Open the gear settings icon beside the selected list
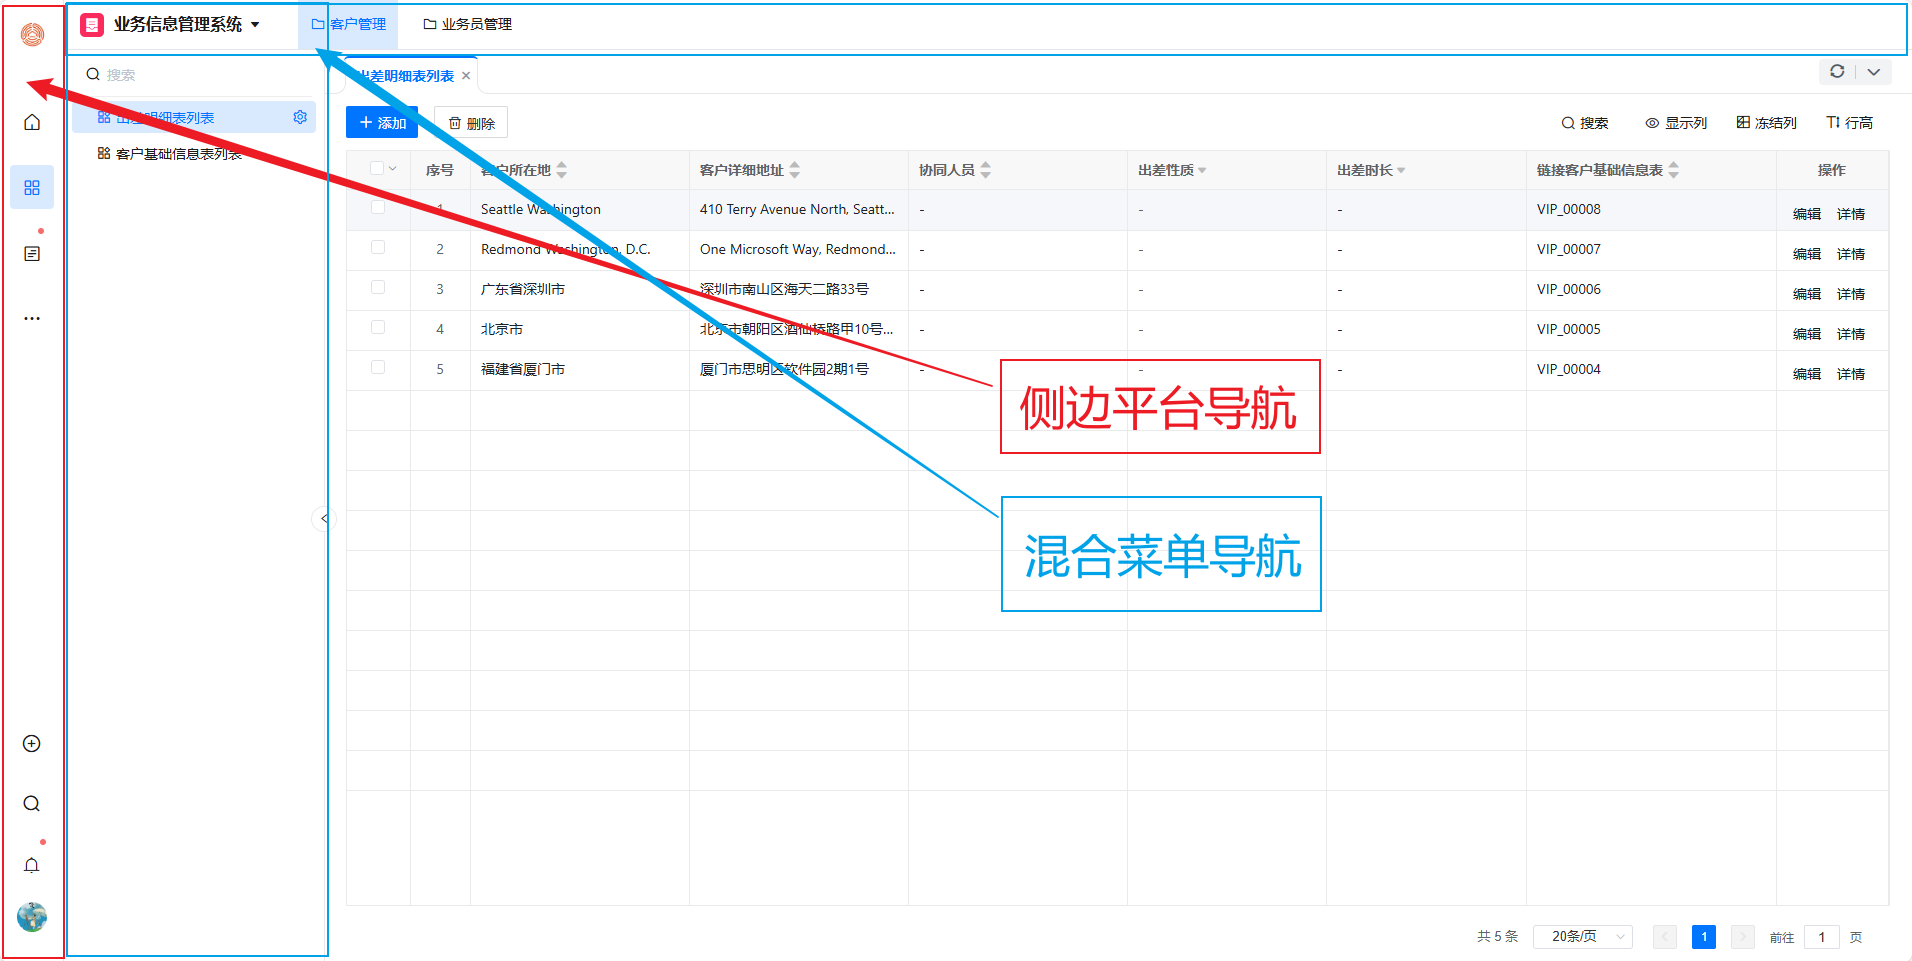The height and width of the screenshot is (961, 1912). pos(299,118)
